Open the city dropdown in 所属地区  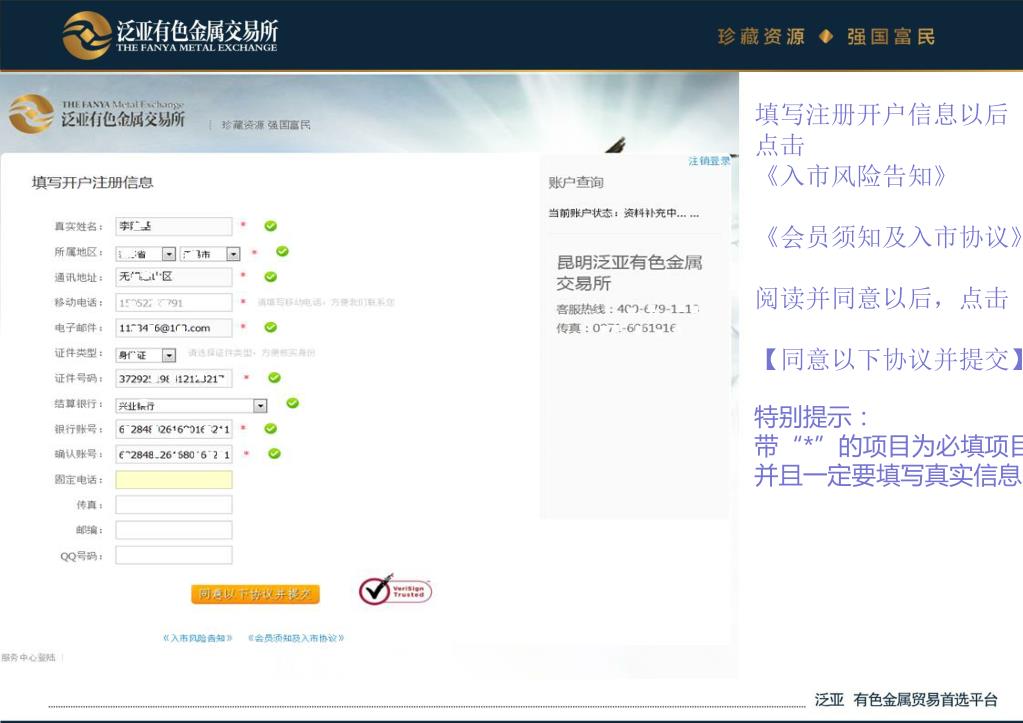210,254
